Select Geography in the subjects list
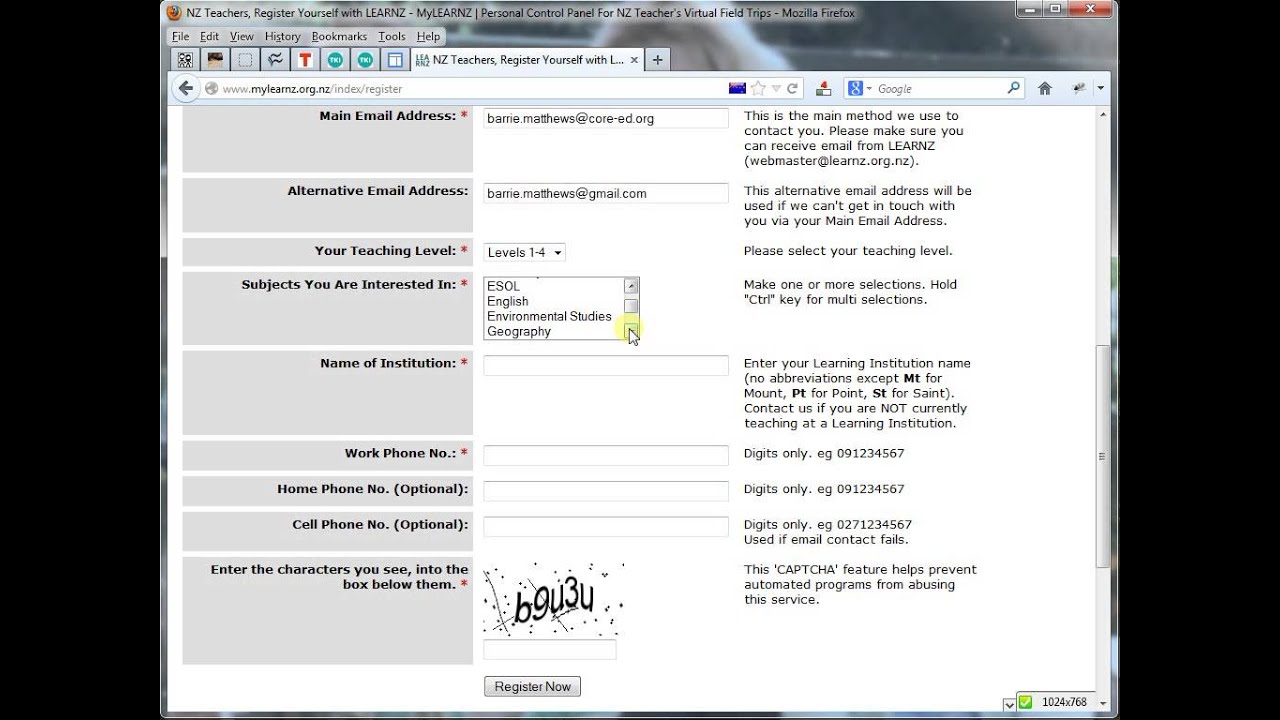Viewport: 1280px width, 720px height. tap(553, 331)
